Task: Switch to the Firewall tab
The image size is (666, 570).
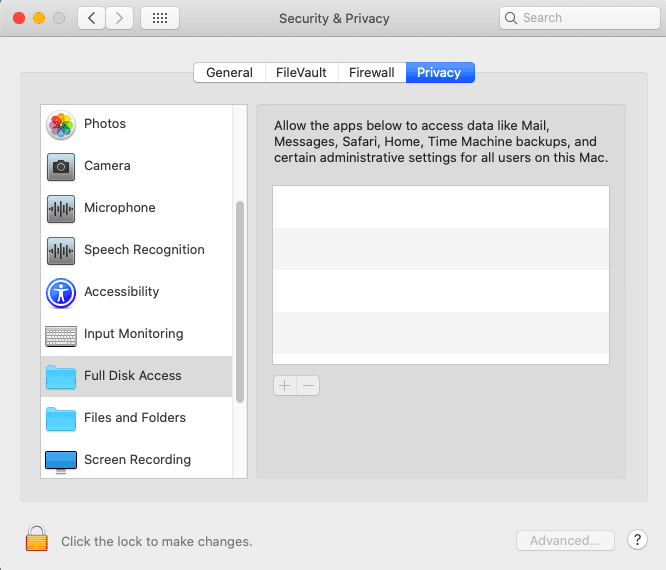Action: click(x=371, y=73)
